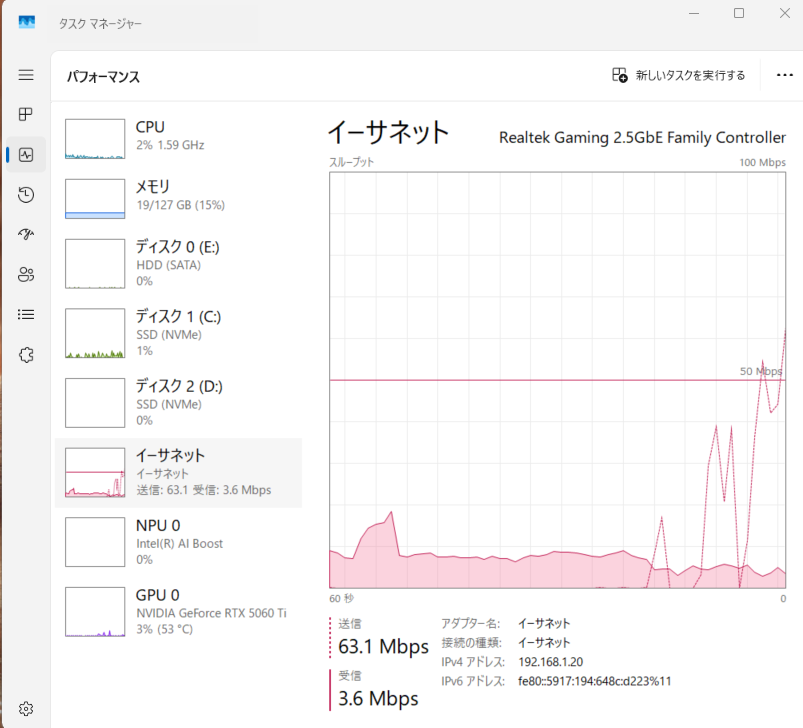Click the 新しいタスクを実行する button
803x728 pixels.
678,75
